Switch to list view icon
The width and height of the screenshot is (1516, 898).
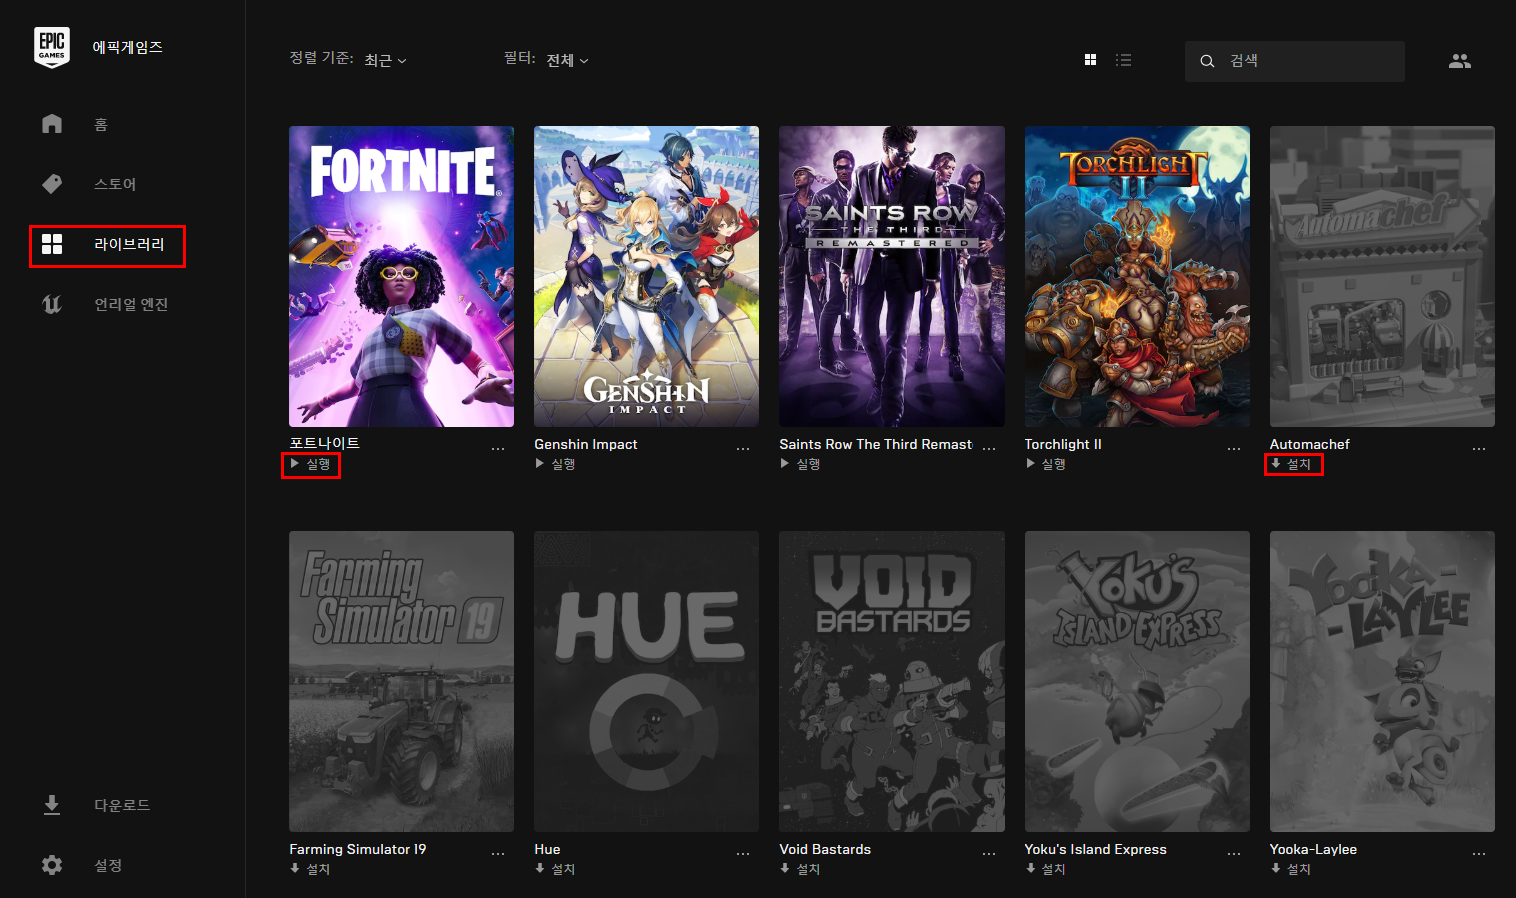(1124, 60)
